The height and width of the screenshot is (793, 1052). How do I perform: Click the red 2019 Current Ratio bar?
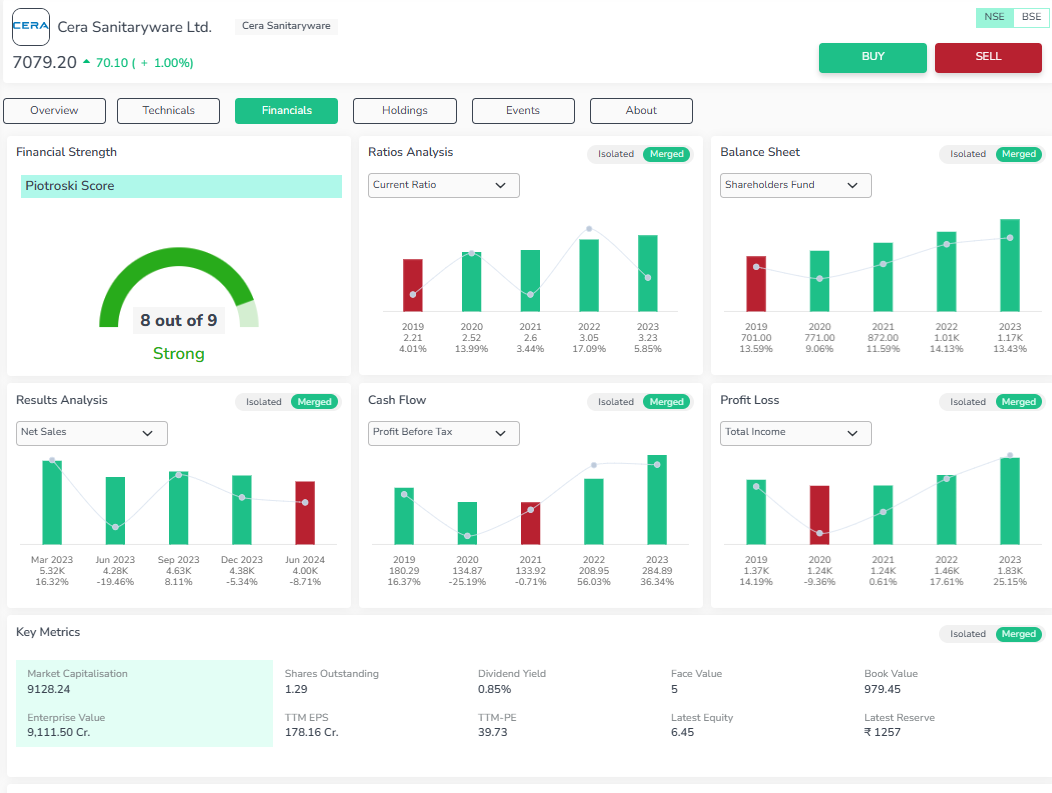(x=413, y=285)
